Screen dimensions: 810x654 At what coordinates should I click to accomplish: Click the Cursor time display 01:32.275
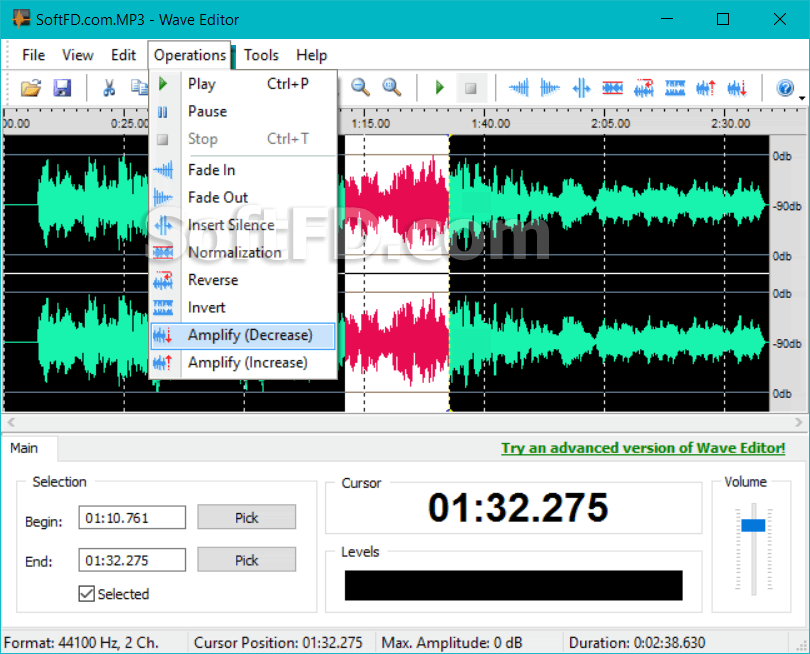click(x=518, y=507)
